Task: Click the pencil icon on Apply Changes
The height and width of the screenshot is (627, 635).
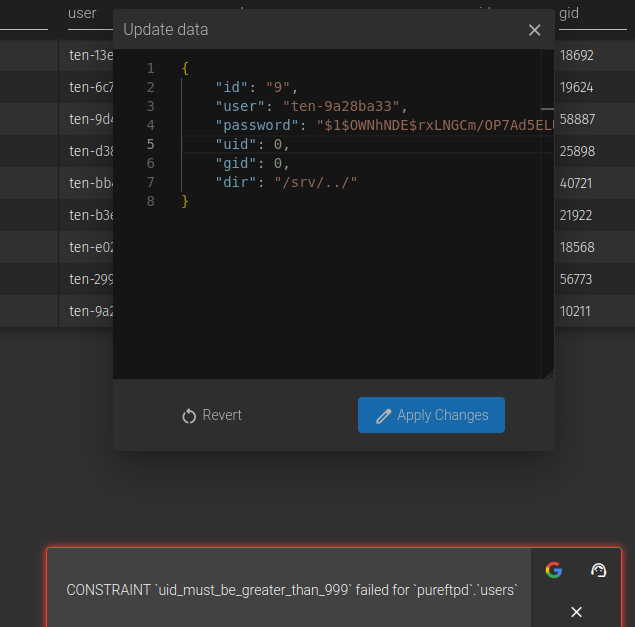Action: [x=383, y=416]
